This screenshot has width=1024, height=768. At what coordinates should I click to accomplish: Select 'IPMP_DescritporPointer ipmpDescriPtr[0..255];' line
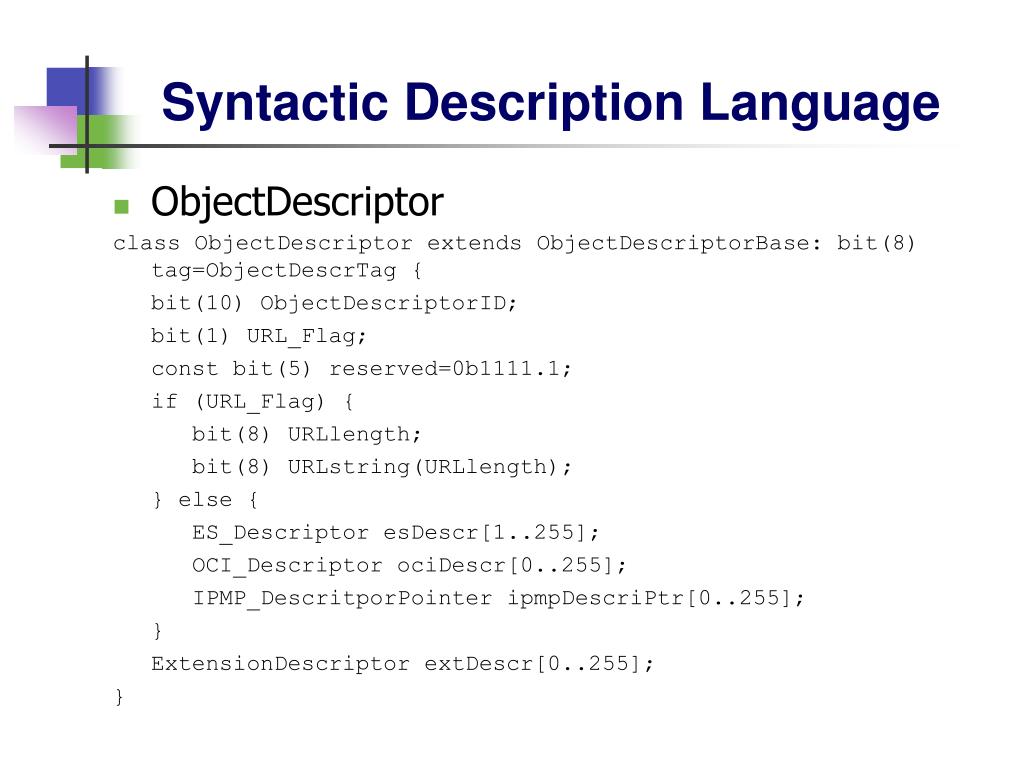[x=498, y=598]
